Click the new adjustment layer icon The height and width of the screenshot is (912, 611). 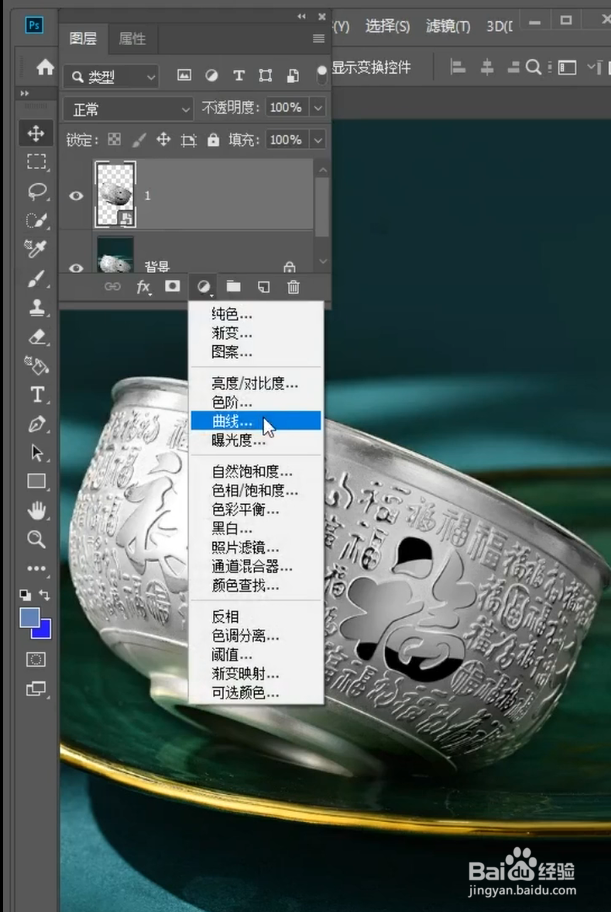[203, 286]
